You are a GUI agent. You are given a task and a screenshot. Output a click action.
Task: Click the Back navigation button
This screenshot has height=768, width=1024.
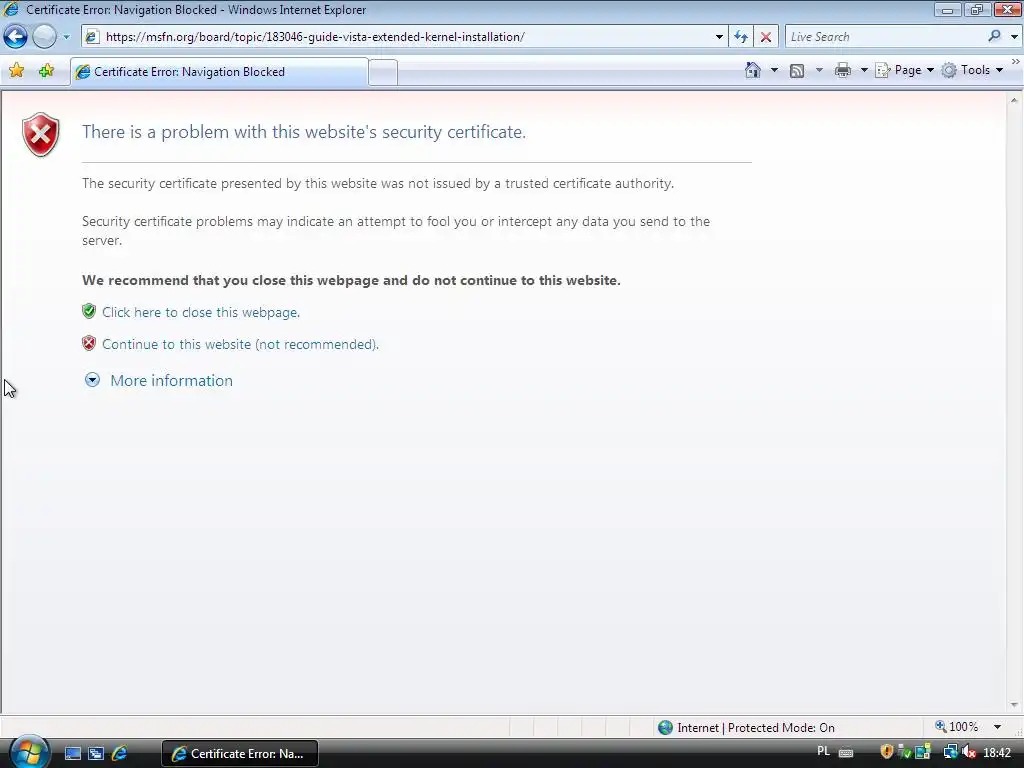point(15,37)
